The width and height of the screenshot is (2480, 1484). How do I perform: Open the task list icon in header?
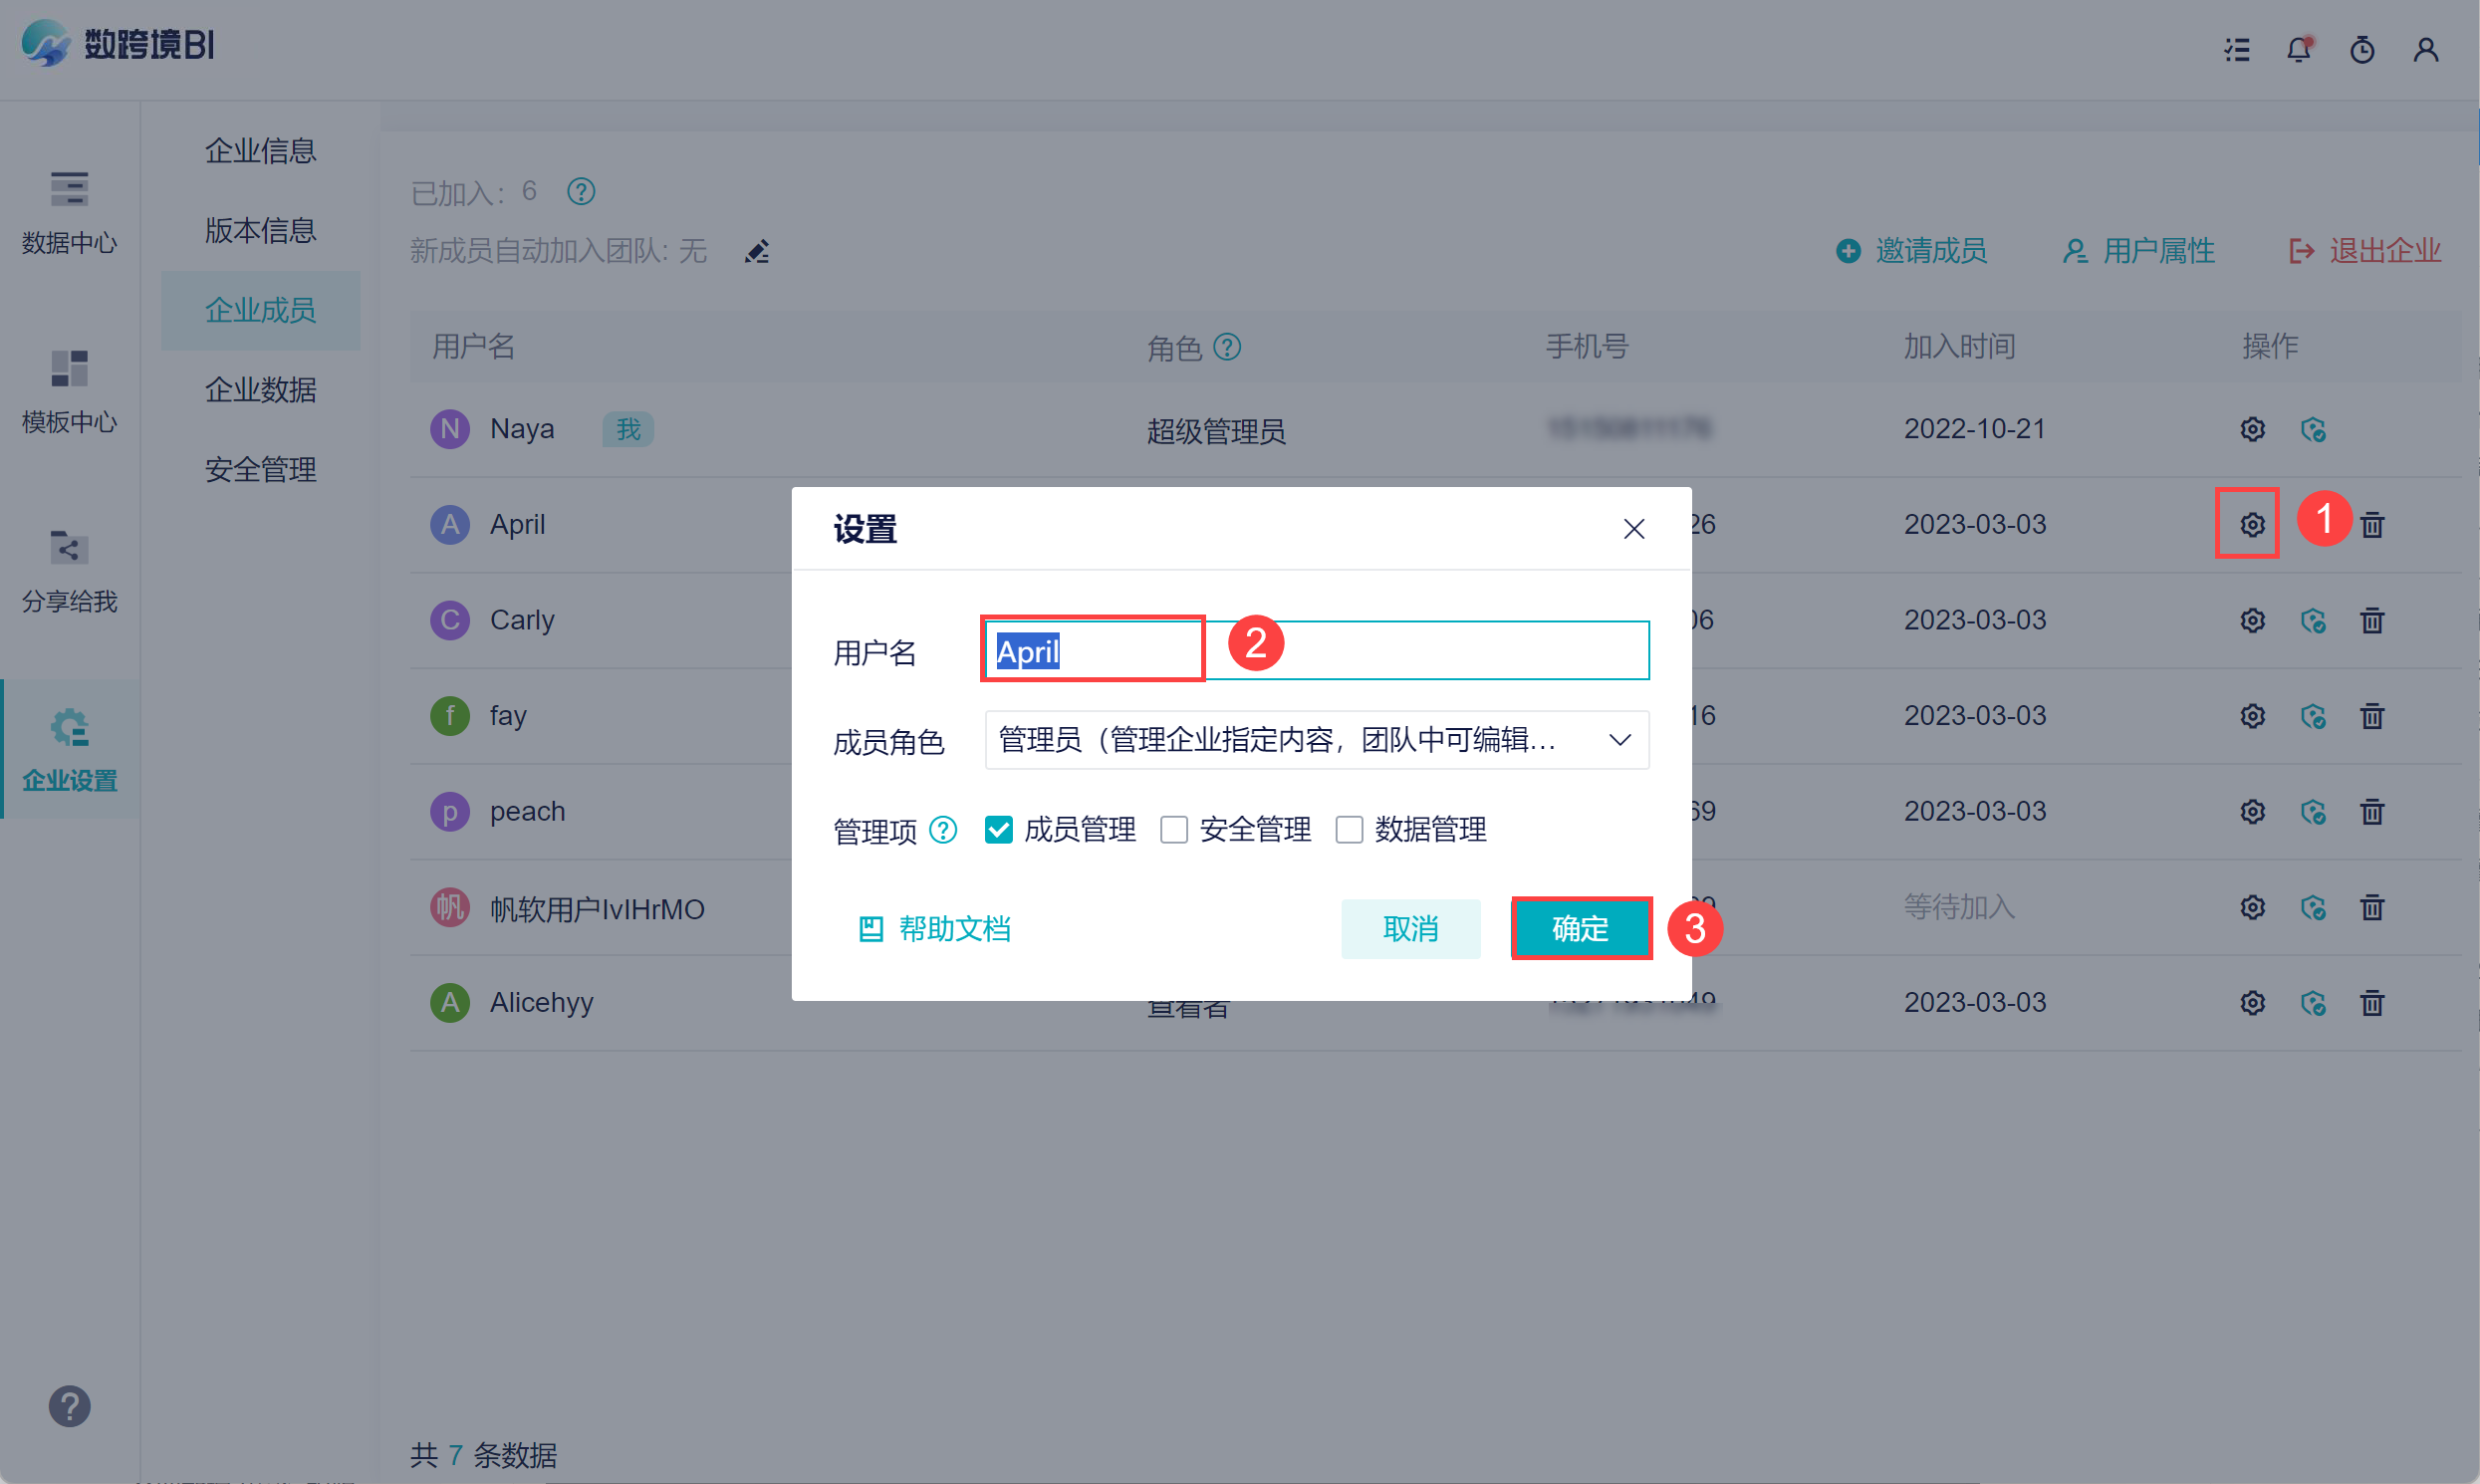(x=2237, y=49)
